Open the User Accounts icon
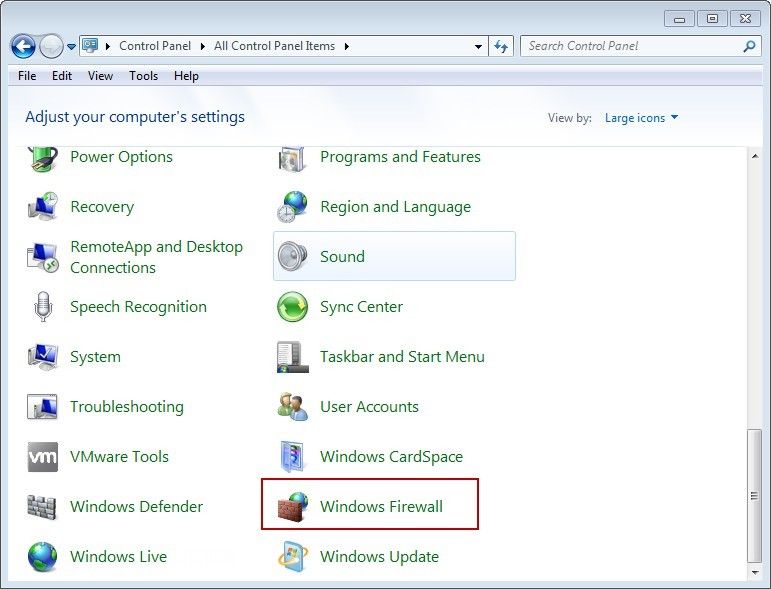This screenshot has width=771, height=589. 292,407
